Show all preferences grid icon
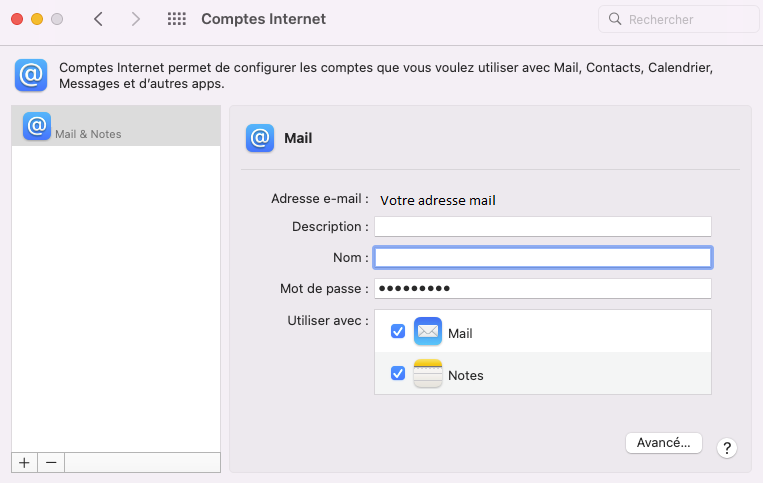763x483 pixels. point(177,19)
